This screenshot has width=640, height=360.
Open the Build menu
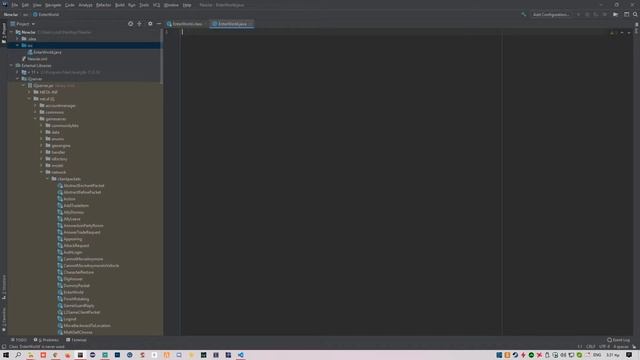[120, 5]
